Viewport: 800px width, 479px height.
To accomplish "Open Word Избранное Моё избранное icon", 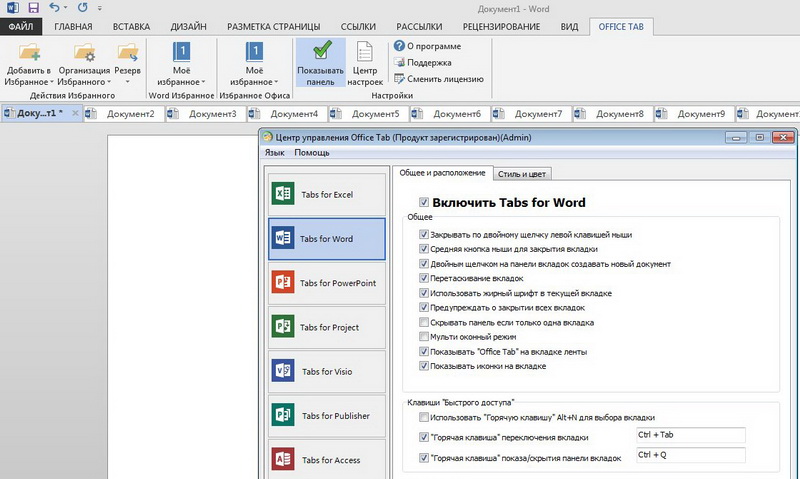I will (181, 52).
